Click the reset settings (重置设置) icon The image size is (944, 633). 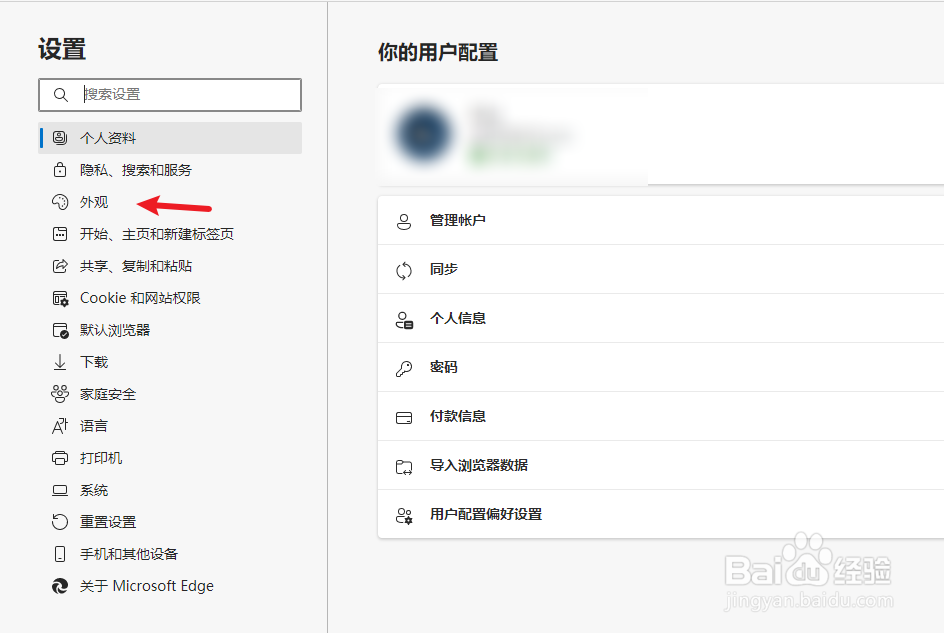click(x=60, y=522)
